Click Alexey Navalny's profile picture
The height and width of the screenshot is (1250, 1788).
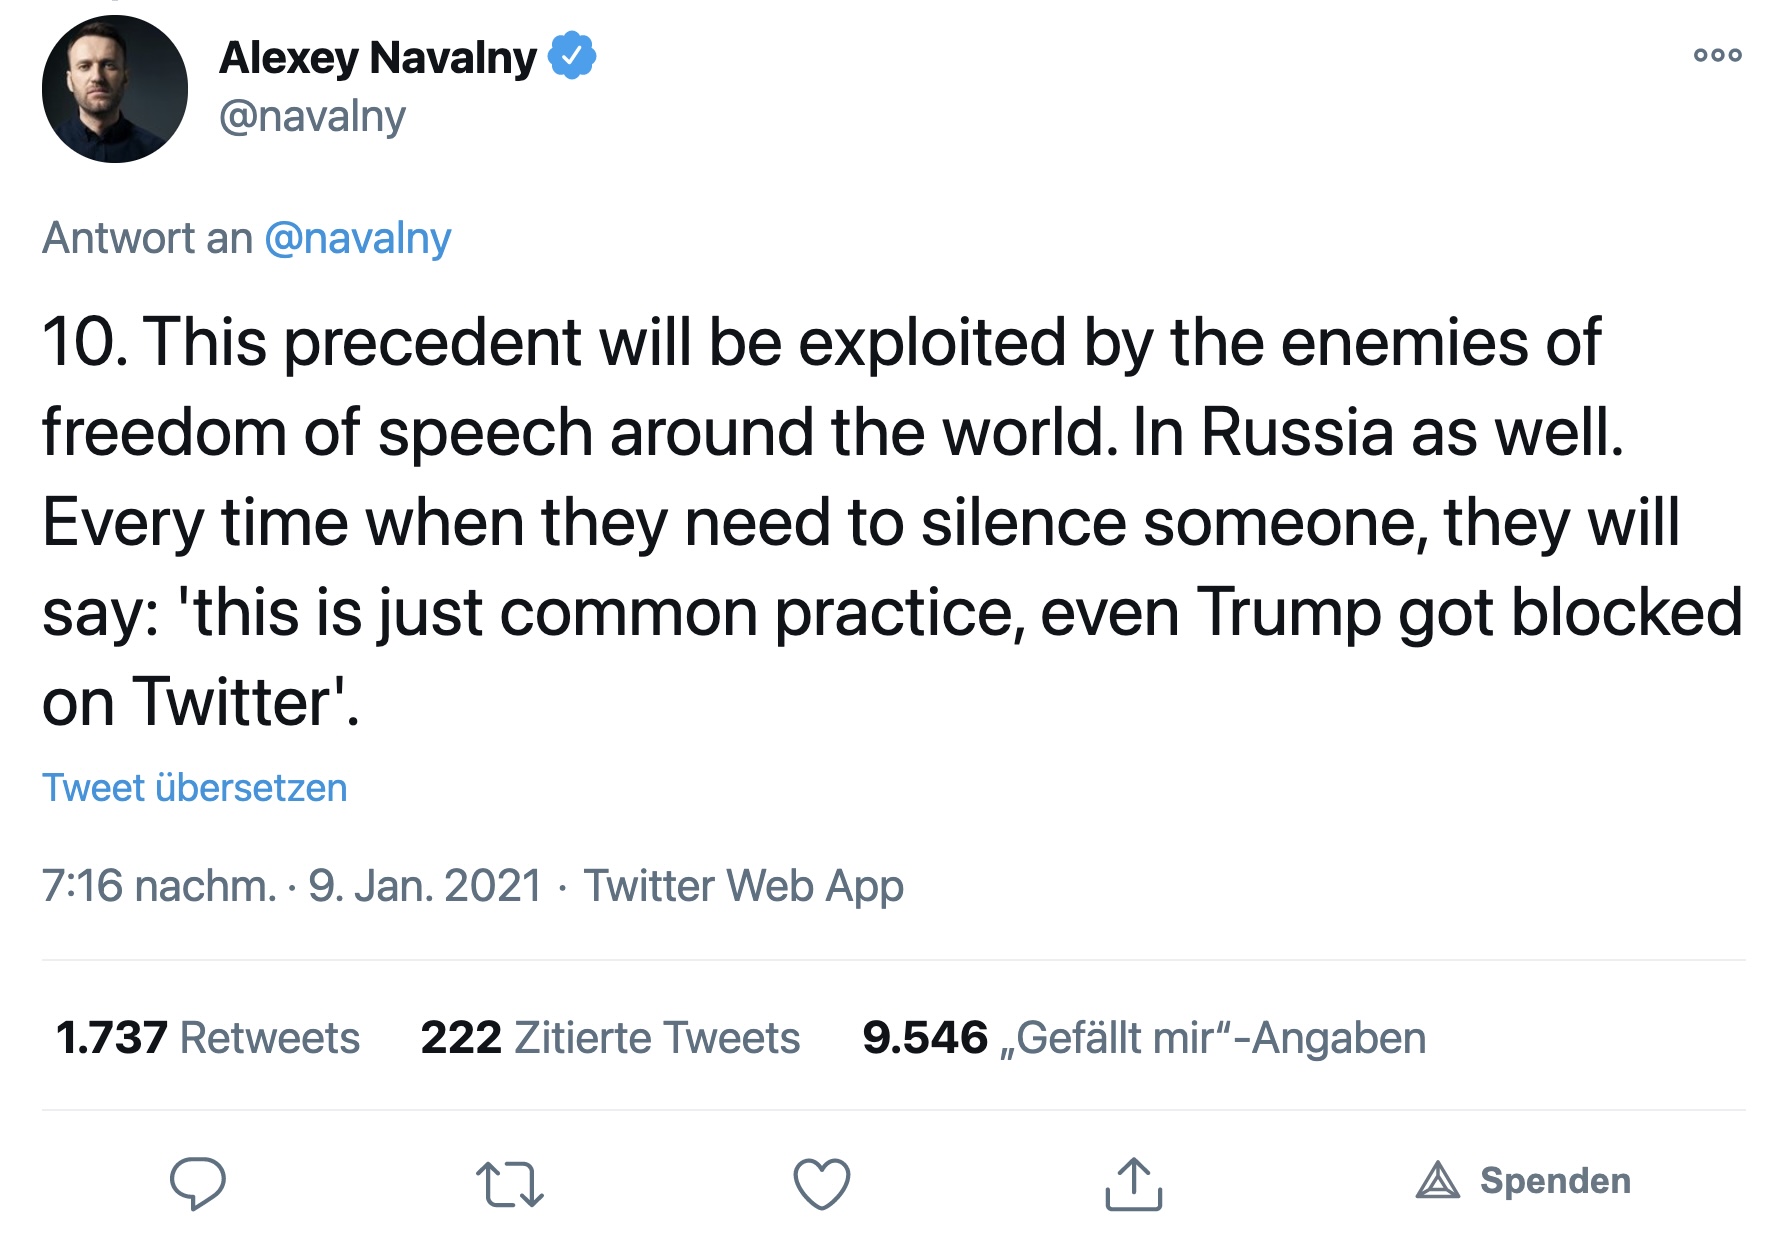[115, 90]
